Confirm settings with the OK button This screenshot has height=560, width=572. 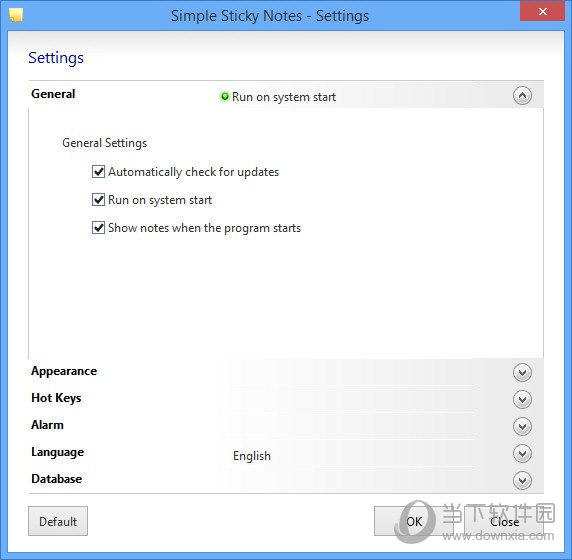point(414,521)
